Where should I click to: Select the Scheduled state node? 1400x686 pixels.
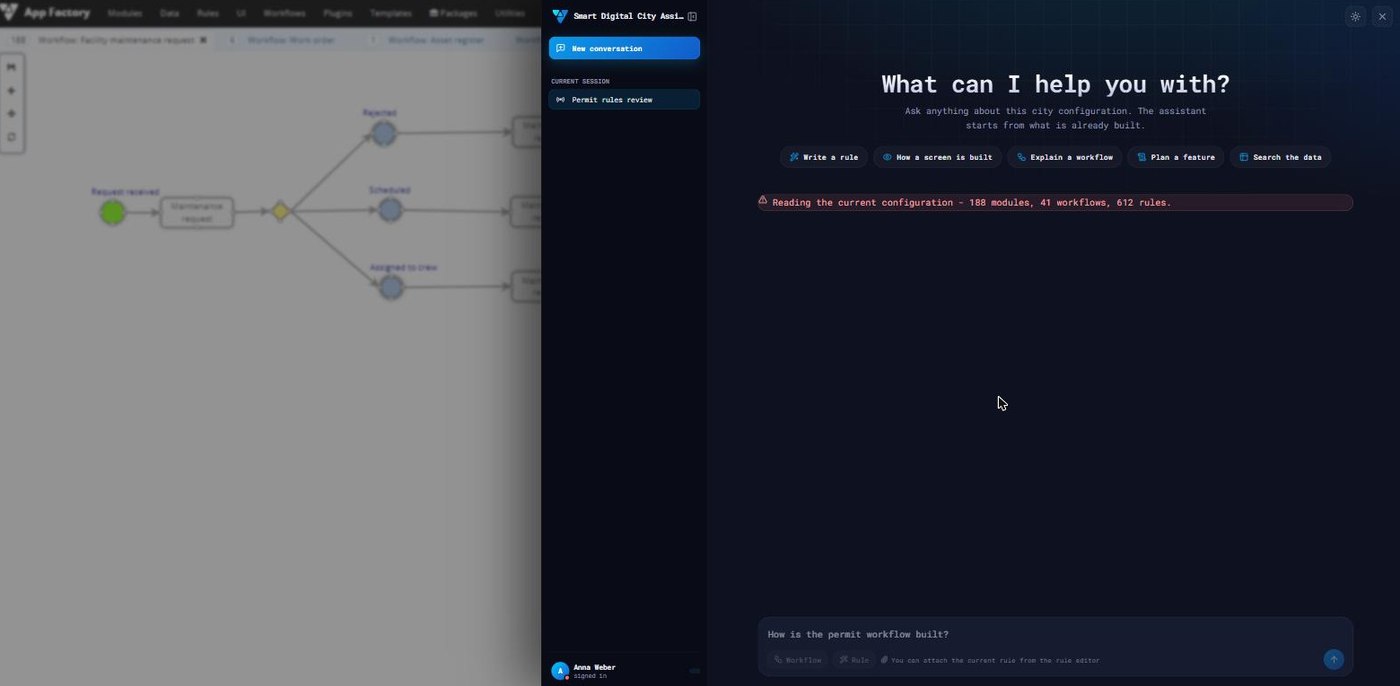[x=390, y=210]
